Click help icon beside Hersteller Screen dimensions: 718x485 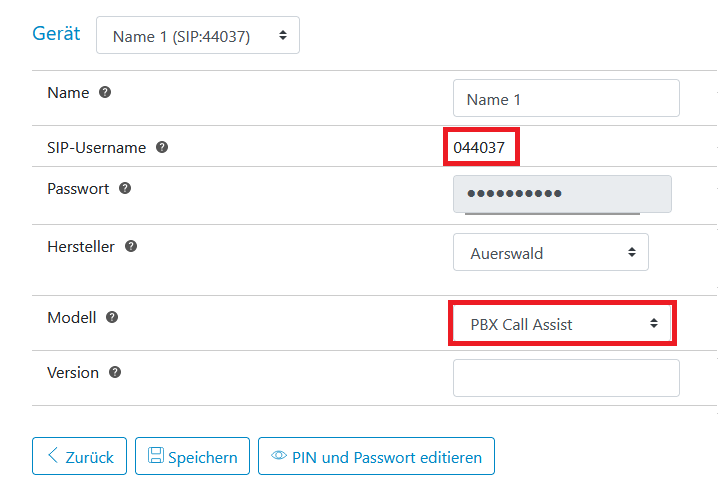(x=131, y=246)
